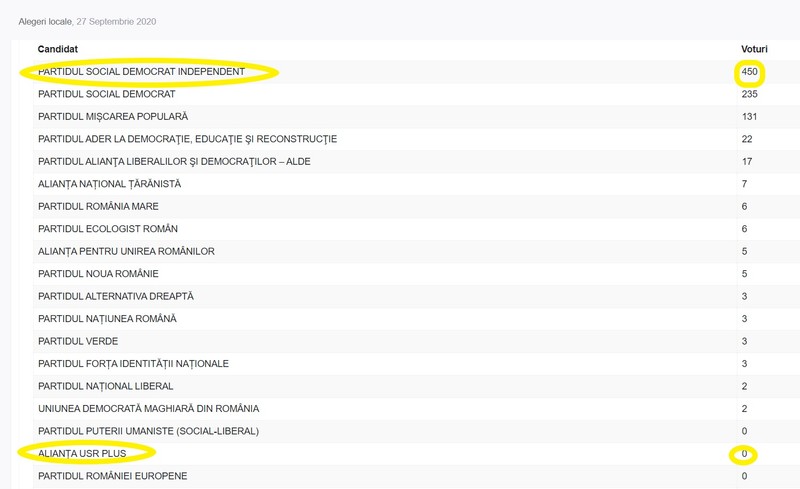Click votes value for PARTIDUL NAȚIUNEA ROMÂNĂ
Image resolution: width=800 pixels, height=489 pixels.
pos(744,319)
